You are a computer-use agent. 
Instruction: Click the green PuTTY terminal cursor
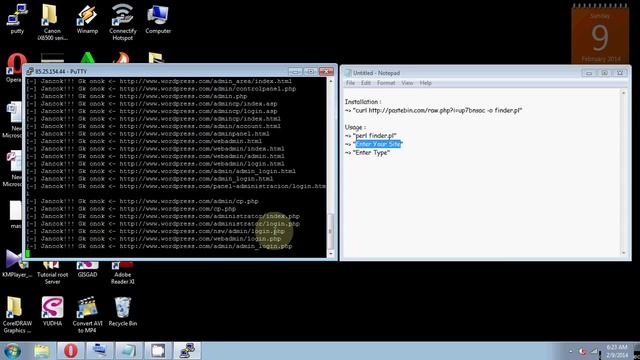point(28,253)
